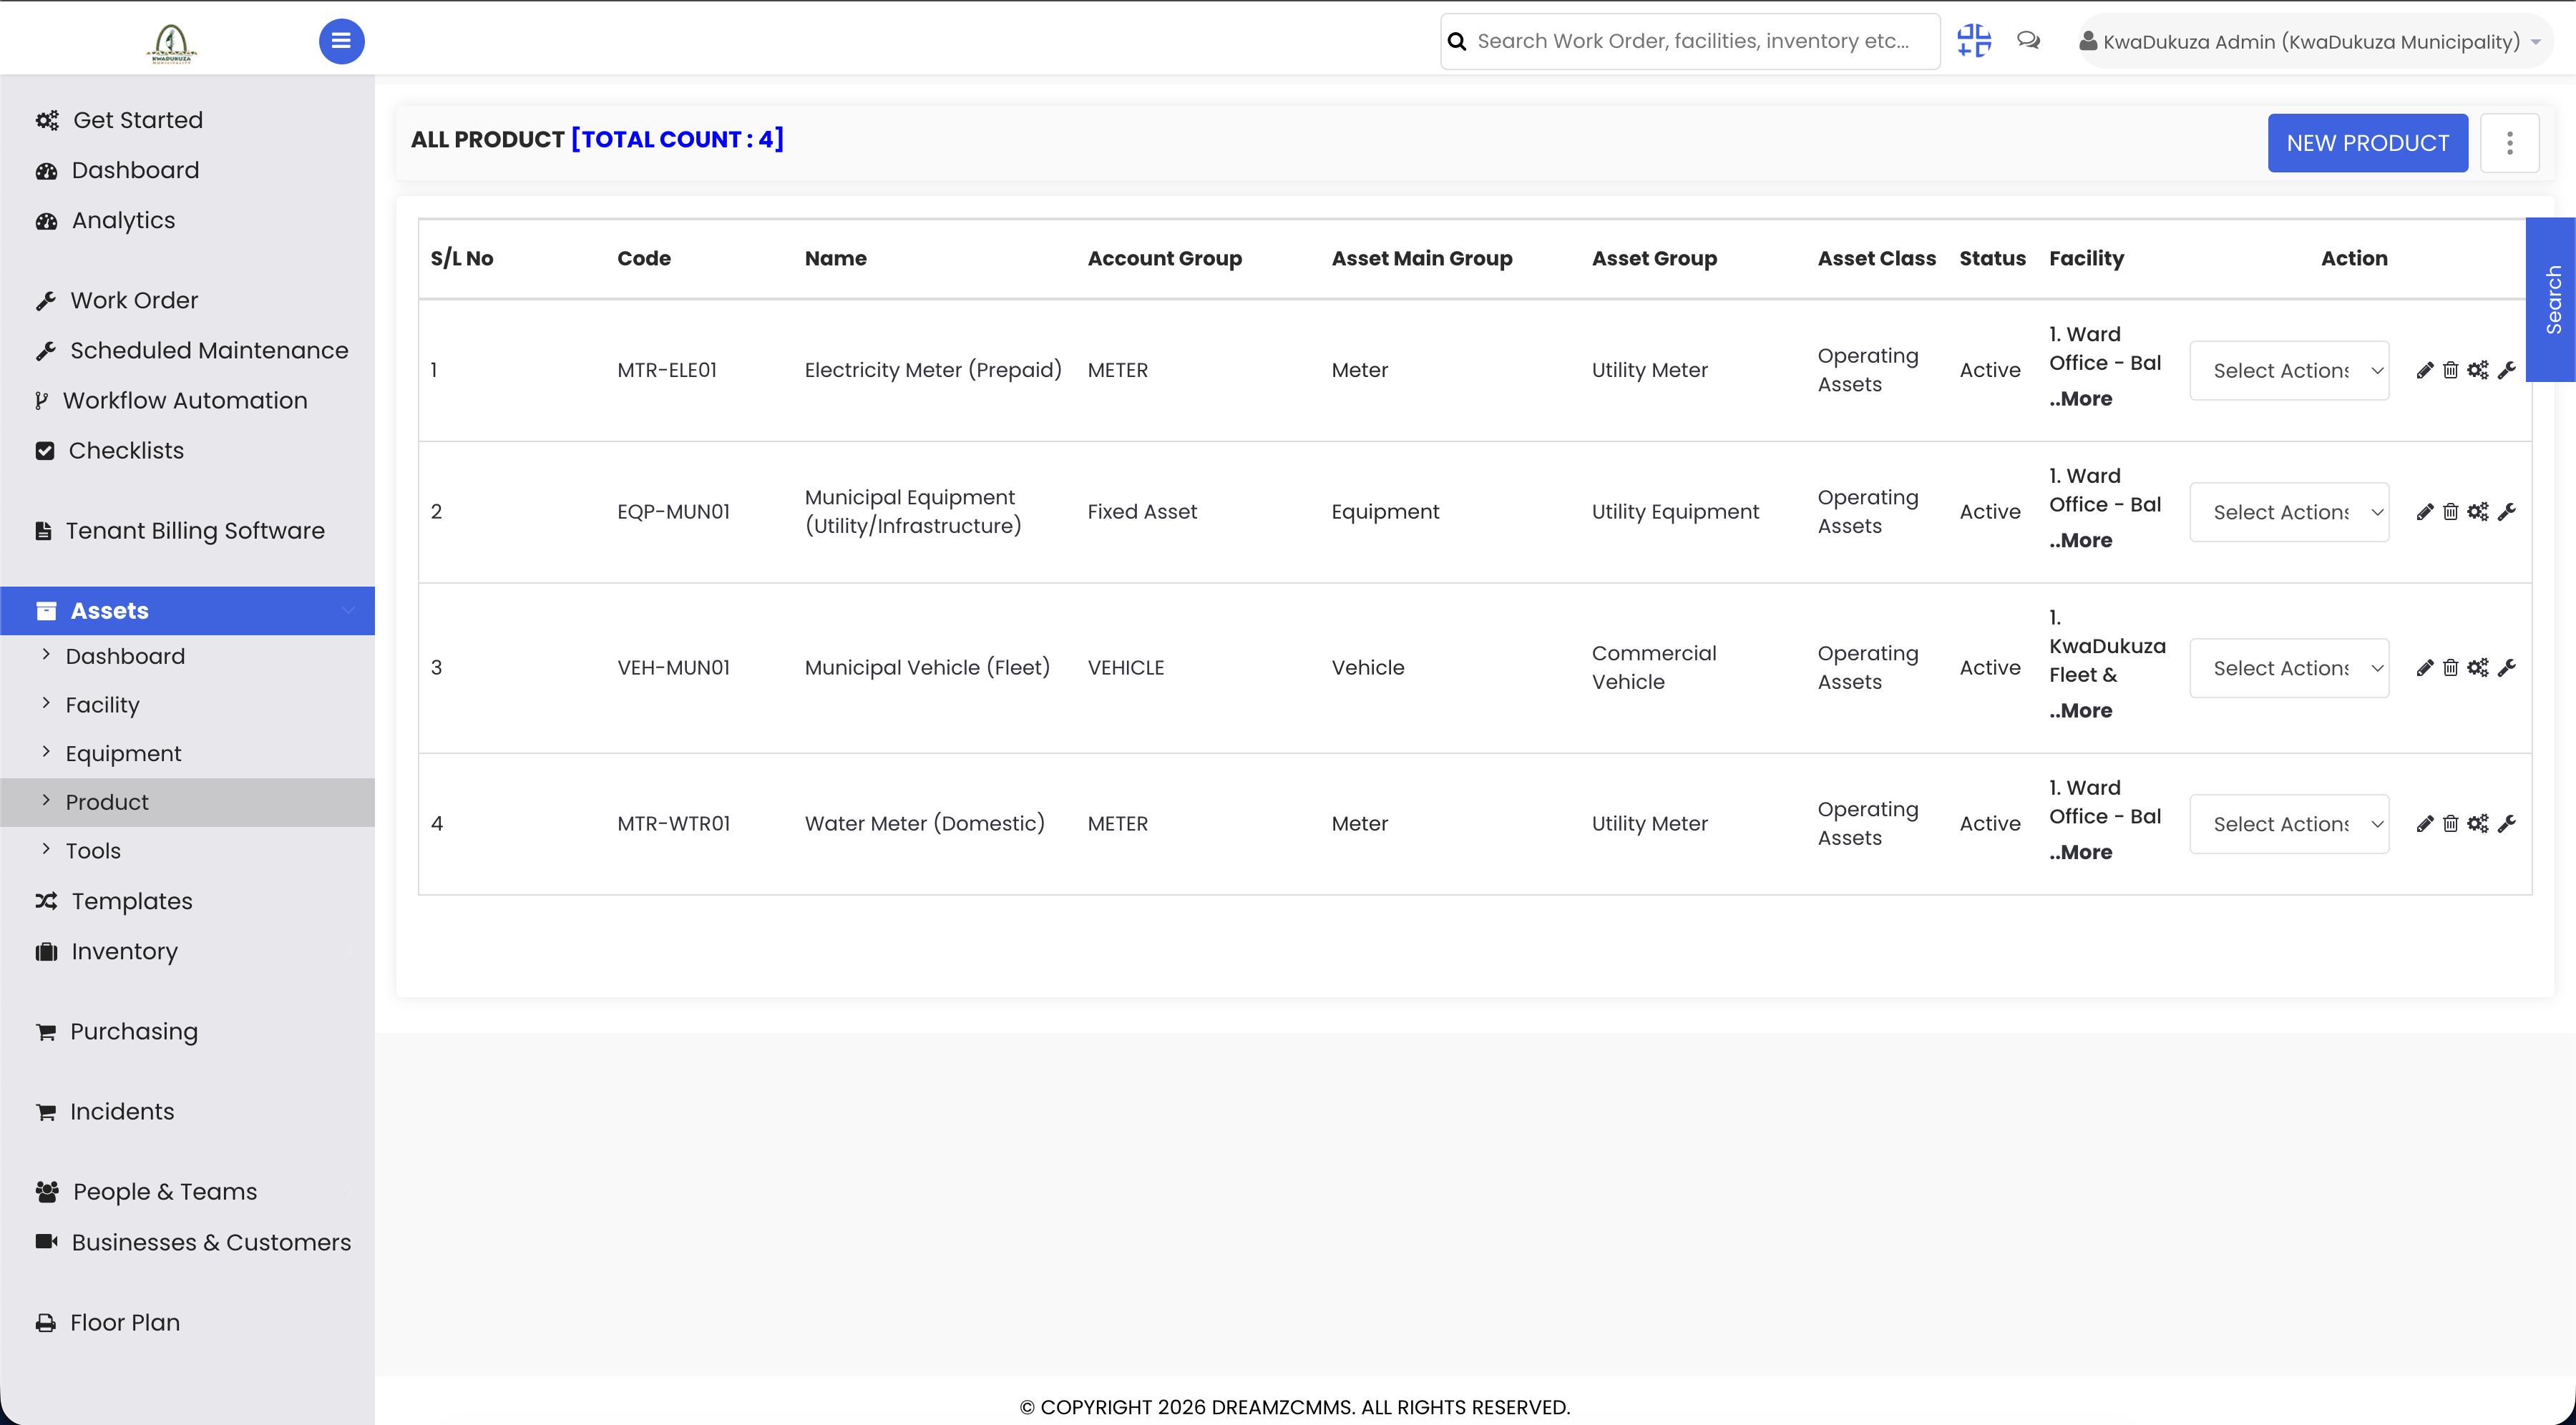Open the vertical Search side tab
The width and height of the screenshot is (2576, 1425).
point(2552,300)
